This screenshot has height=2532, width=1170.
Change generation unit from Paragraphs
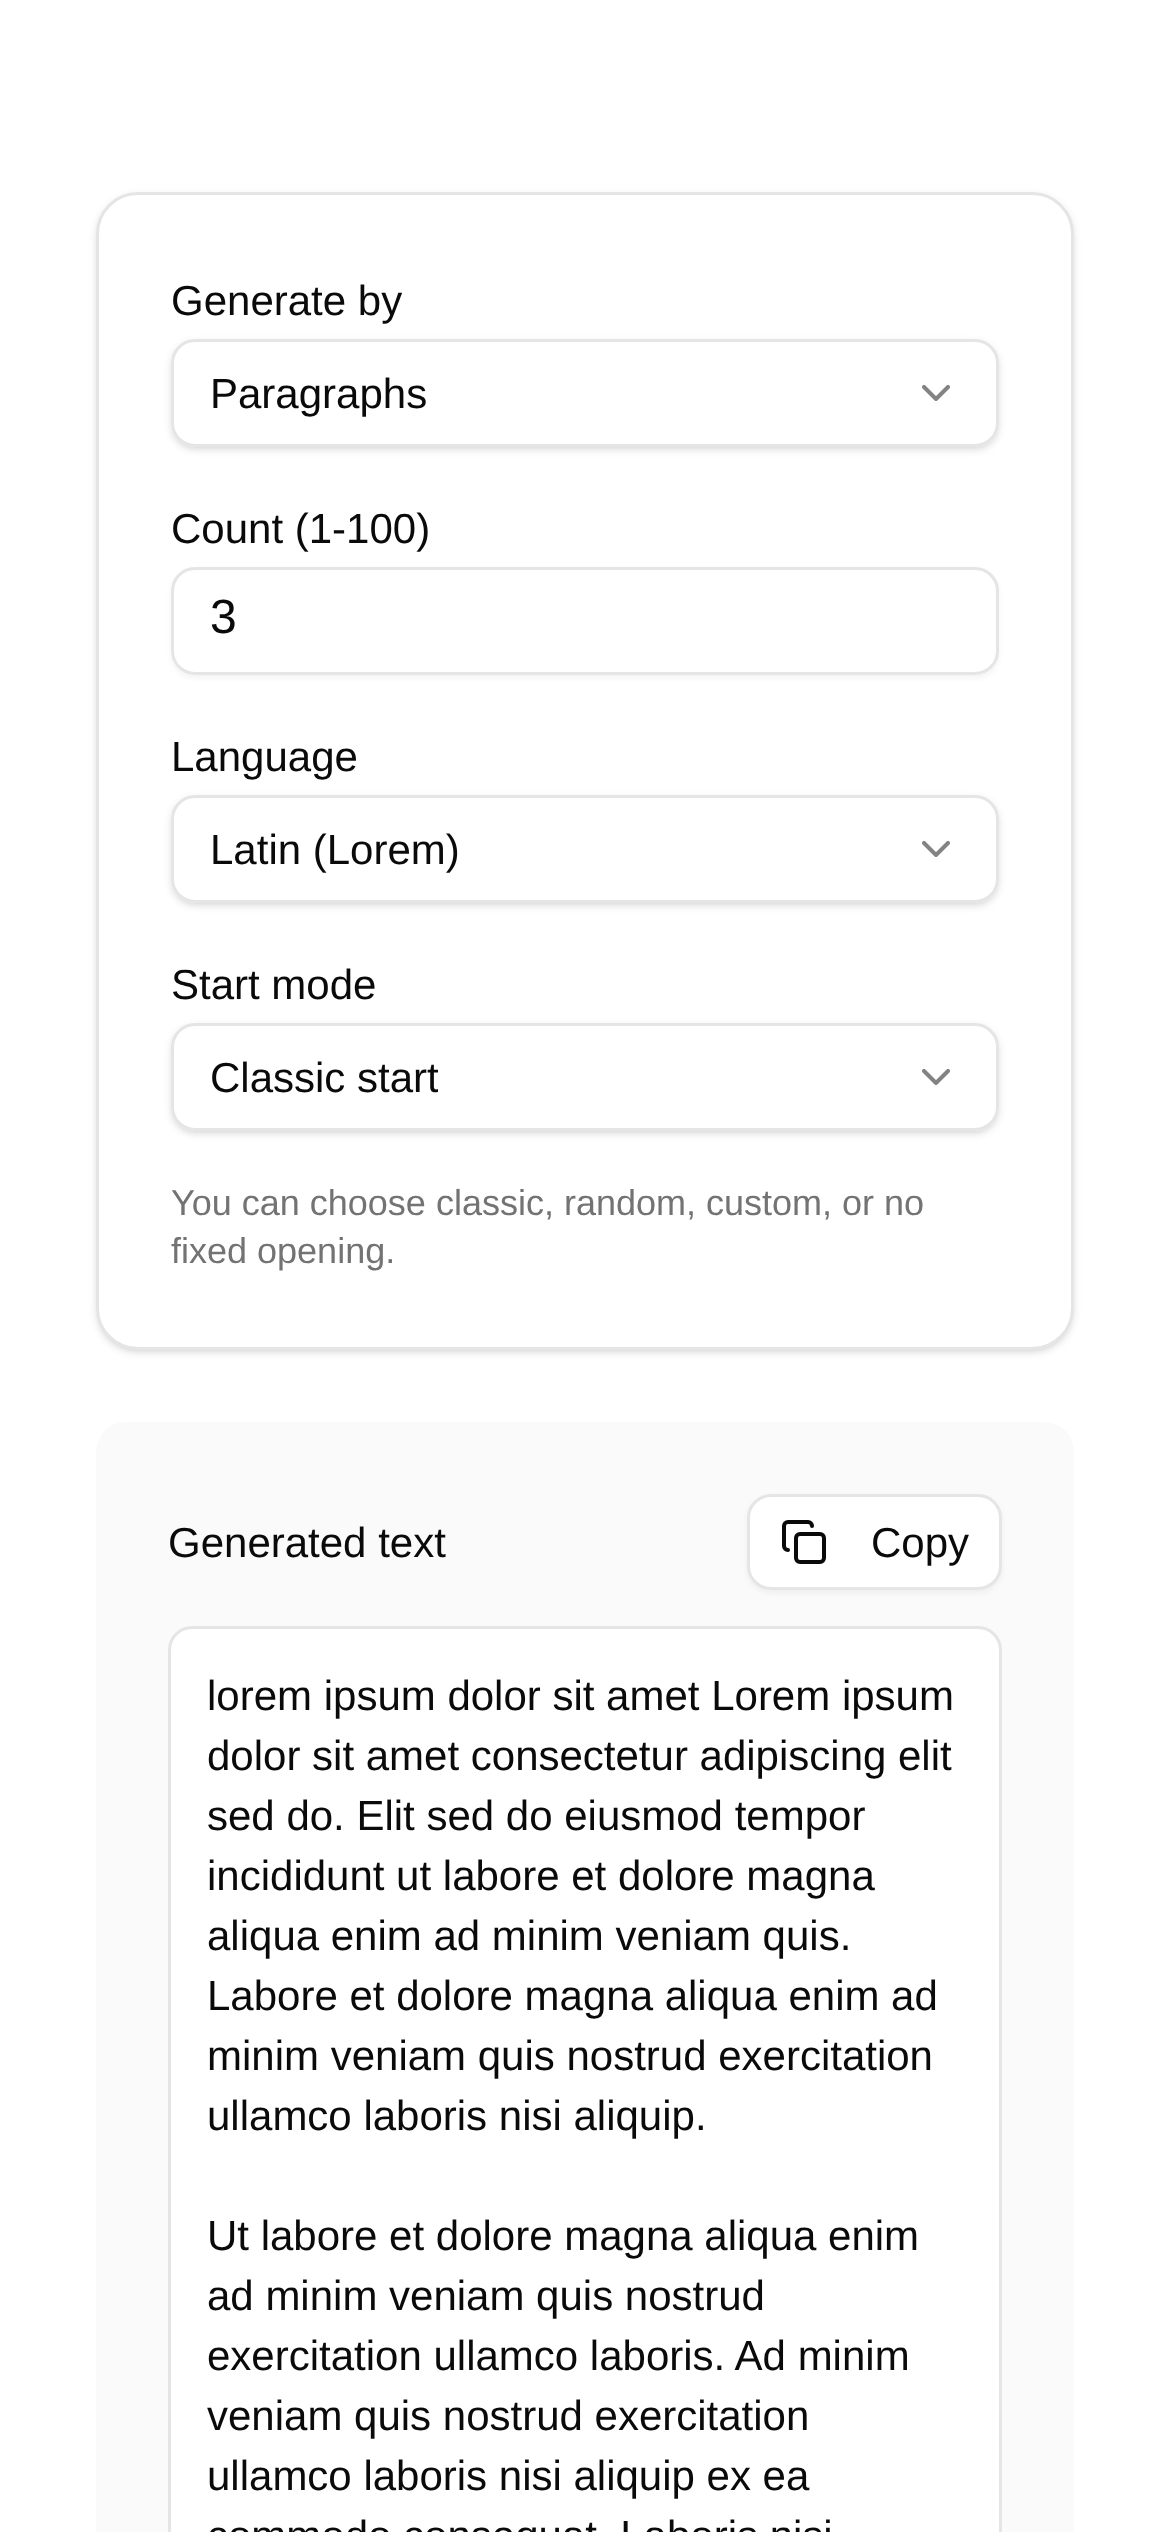[x=584, y=393]
